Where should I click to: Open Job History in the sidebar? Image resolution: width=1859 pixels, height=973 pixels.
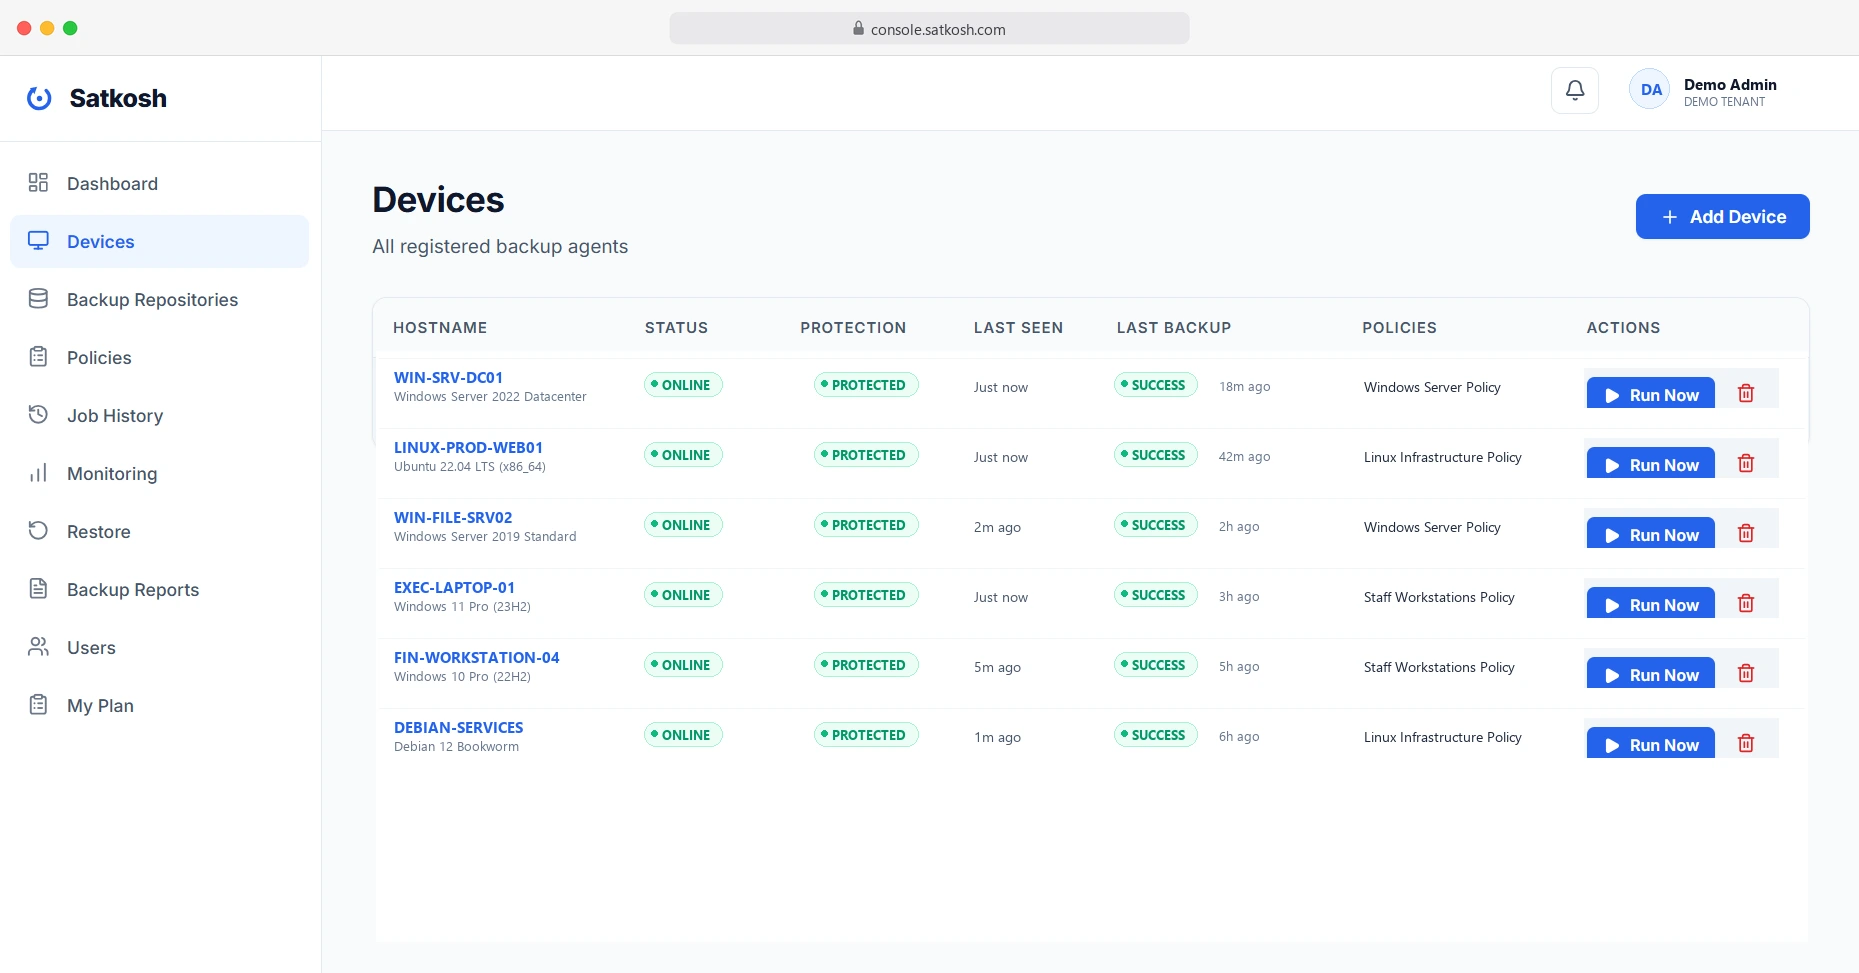[159, 415]
